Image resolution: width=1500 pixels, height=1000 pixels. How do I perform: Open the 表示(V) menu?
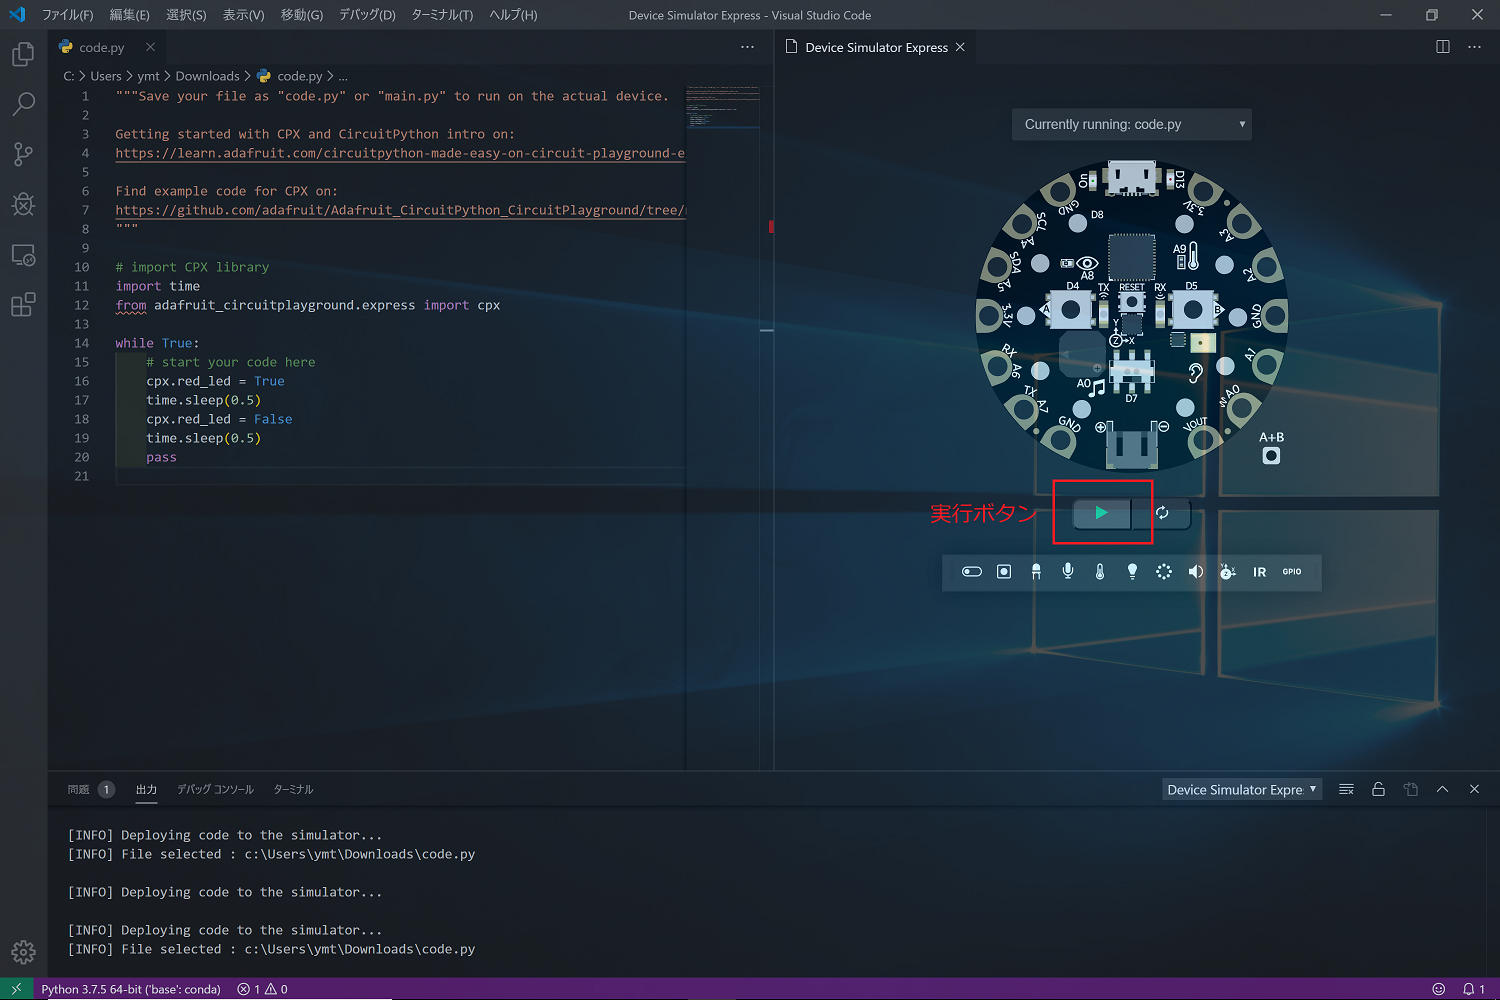click(x=243, y=15)
